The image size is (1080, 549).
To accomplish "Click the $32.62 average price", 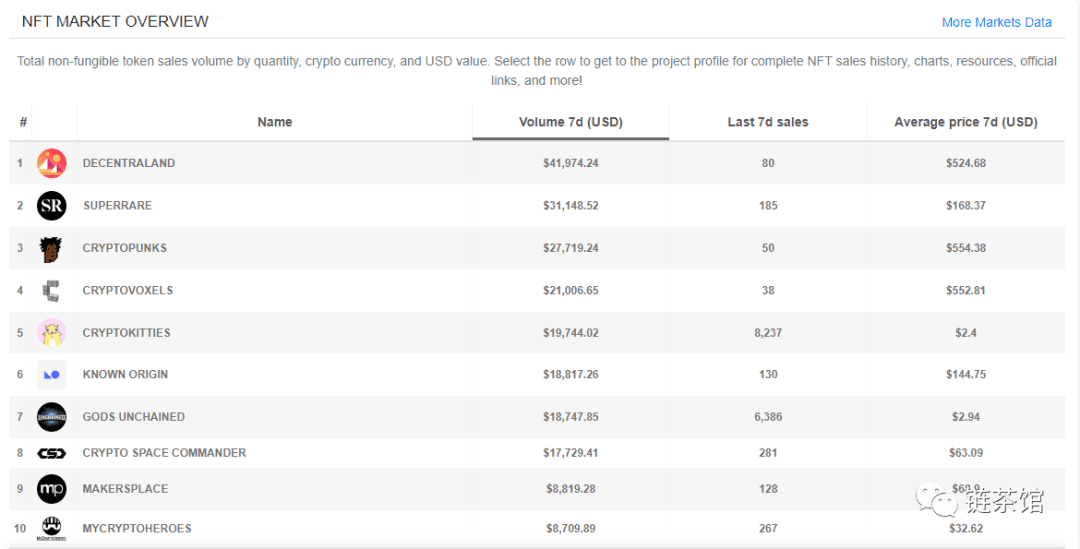I will click(966, 528).
